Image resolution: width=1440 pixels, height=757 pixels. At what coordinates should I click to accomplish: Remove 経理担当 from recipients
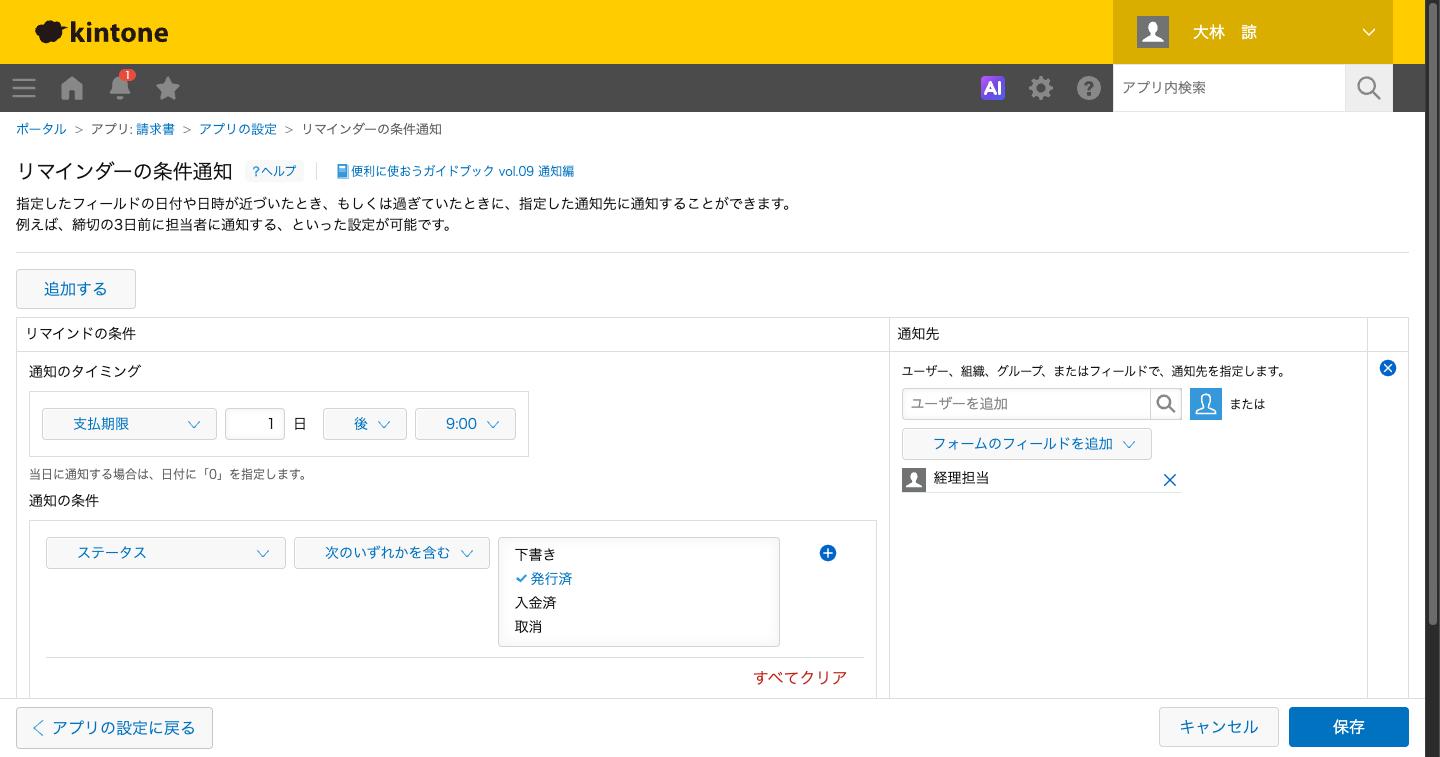[1170, 480]
